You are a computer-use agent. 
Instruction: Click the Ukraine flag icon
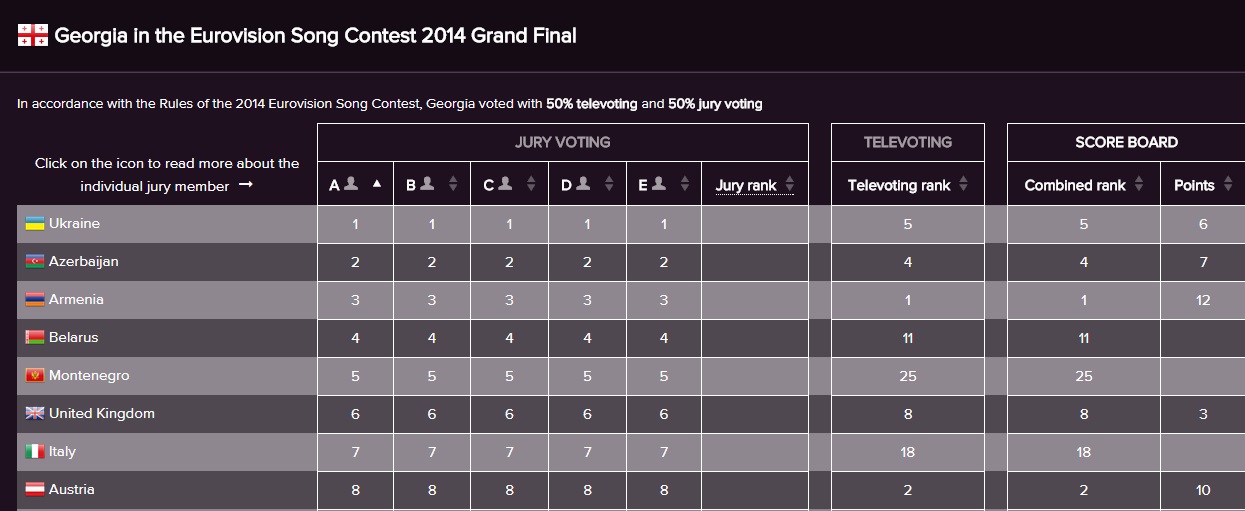pos(36,224)
